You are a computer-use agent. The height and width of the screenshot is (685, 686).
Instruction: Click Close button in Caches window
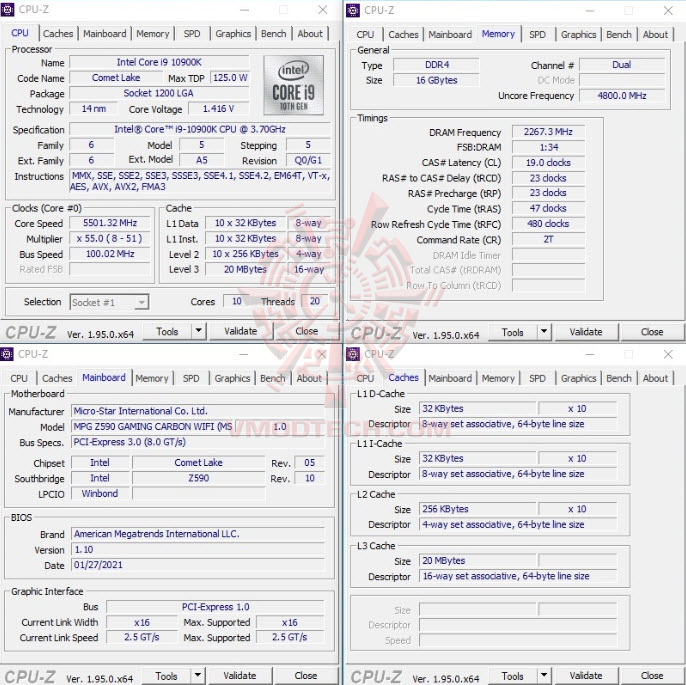click(x=652, y=676)
